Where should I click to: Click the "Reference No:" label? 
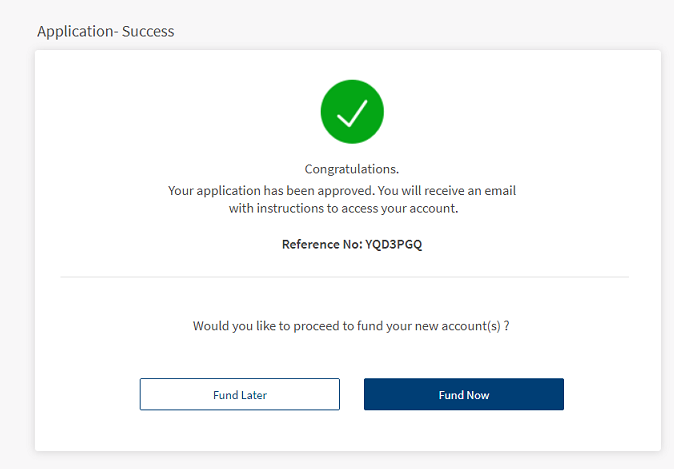click(x=322, y=244)
